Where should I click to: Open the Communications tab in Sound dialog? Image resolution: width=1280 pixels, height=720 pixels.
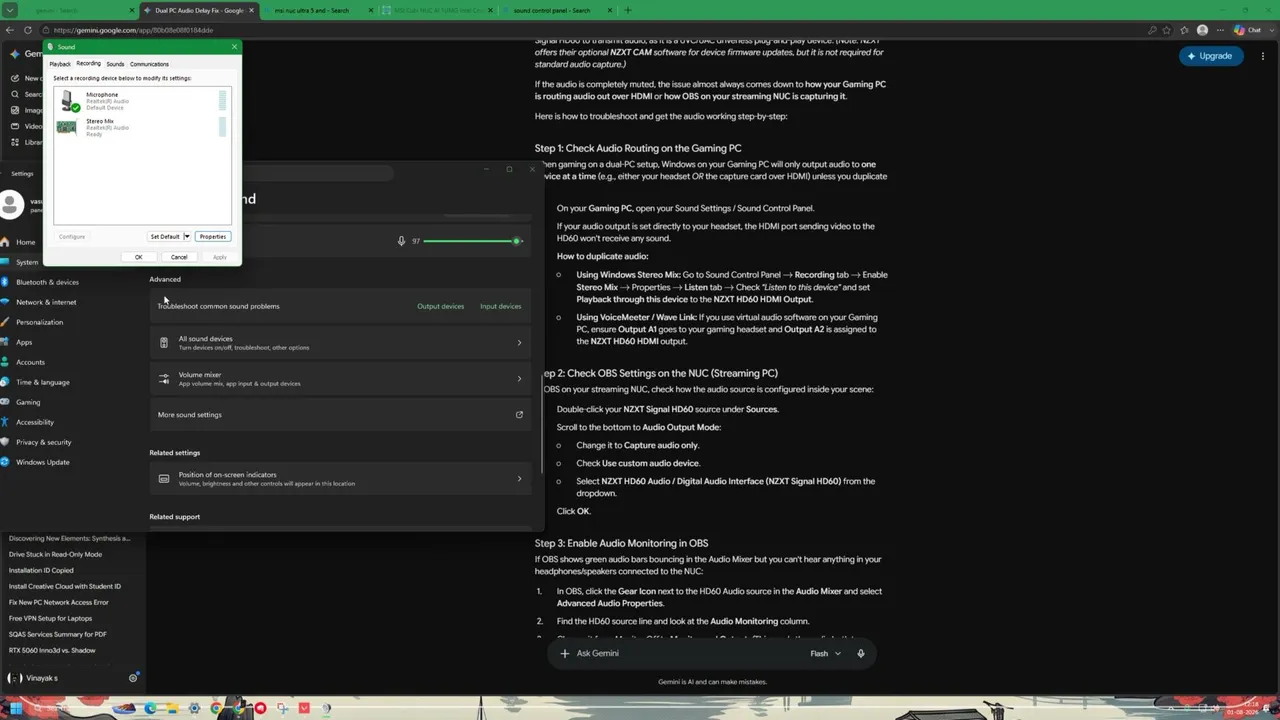coord(149,64)
